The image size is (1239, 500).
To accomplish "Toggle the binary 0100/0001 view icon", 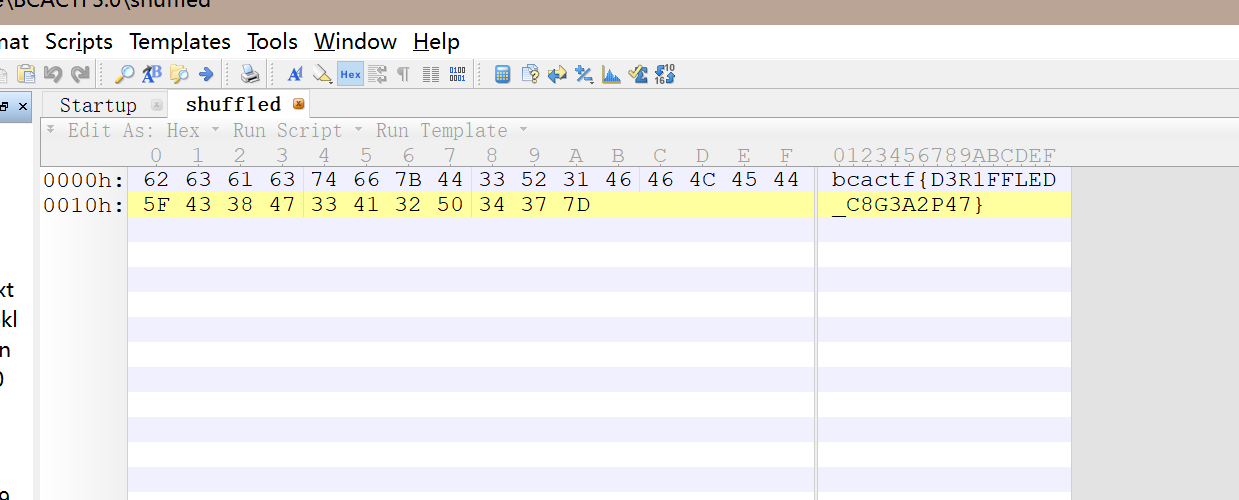I will click(x=457, y=74).
